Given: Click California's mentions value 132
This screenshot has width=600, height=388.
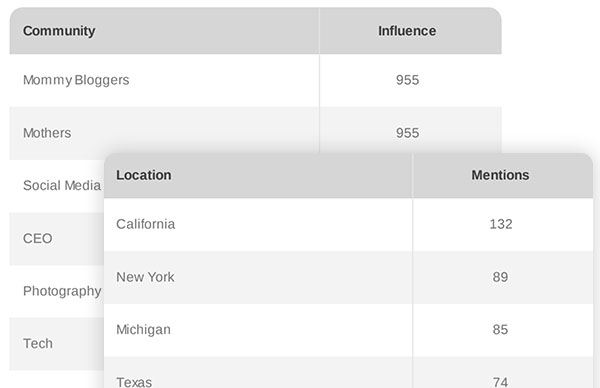Looking at the screenshot, I should tap(501, 224).
